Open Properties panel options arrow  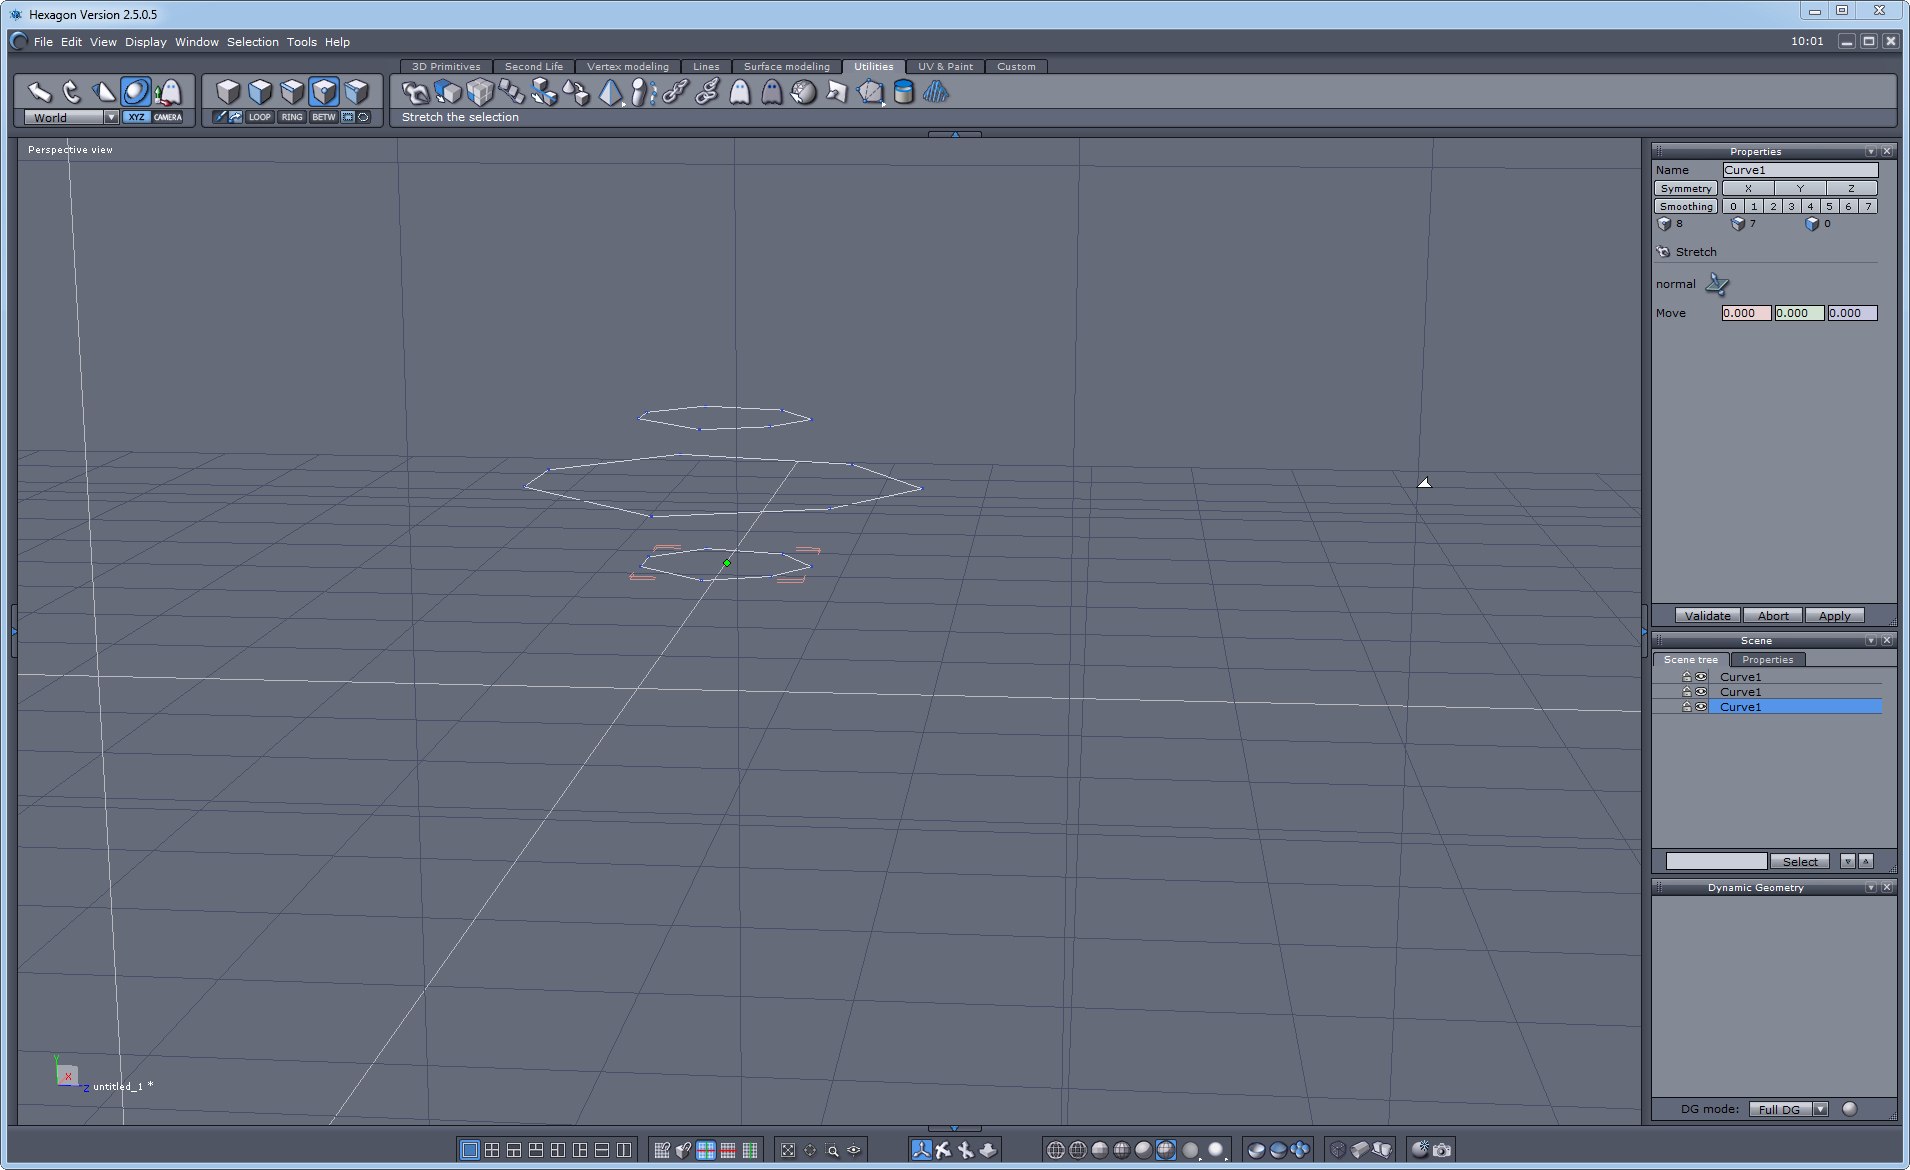[1871, 152]
